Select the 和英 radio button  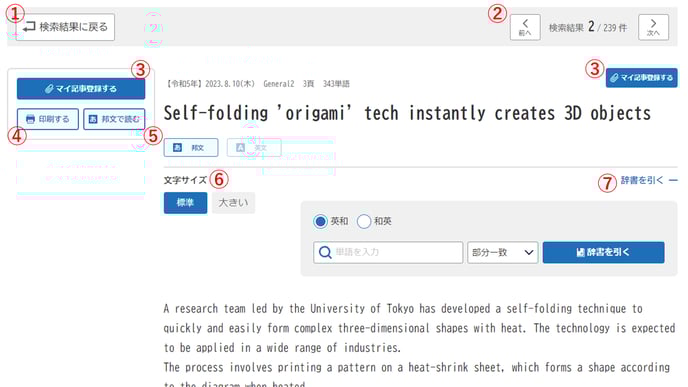(x=364, y=221)
